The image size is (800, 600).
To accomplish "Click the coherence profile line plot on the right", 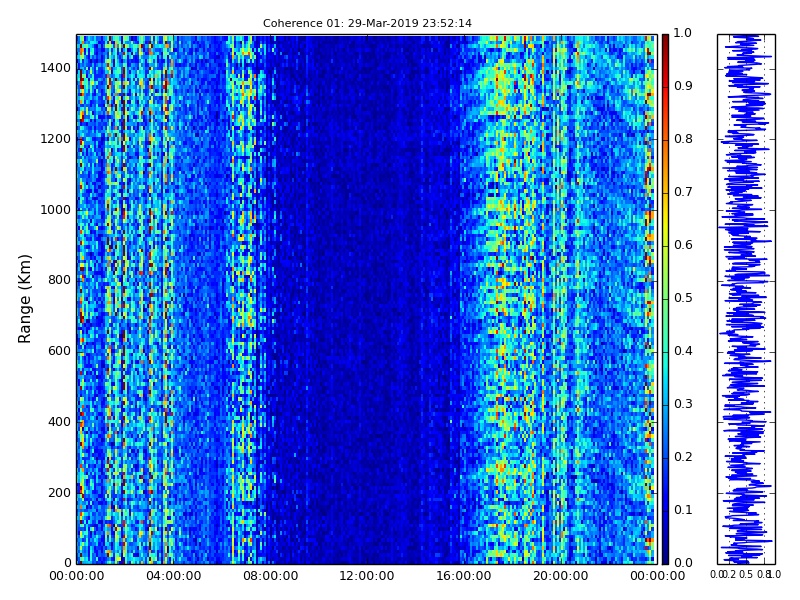I will click(746, 299).
